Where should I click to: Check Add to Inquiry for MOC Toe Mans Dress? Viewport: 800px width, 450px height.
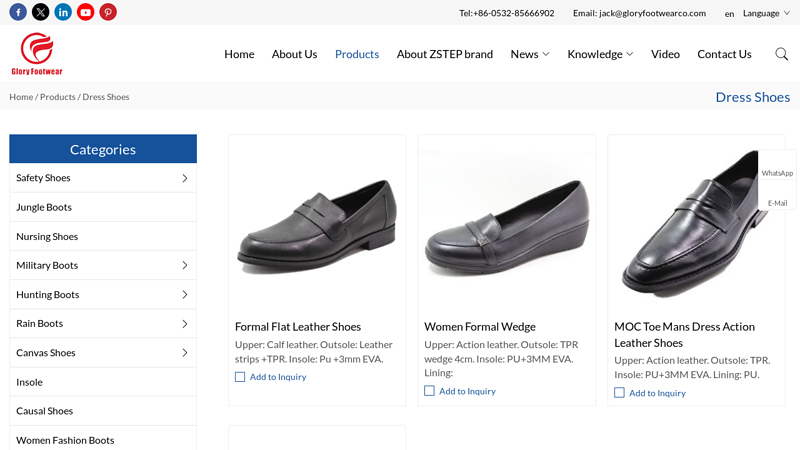pos(619,393)
